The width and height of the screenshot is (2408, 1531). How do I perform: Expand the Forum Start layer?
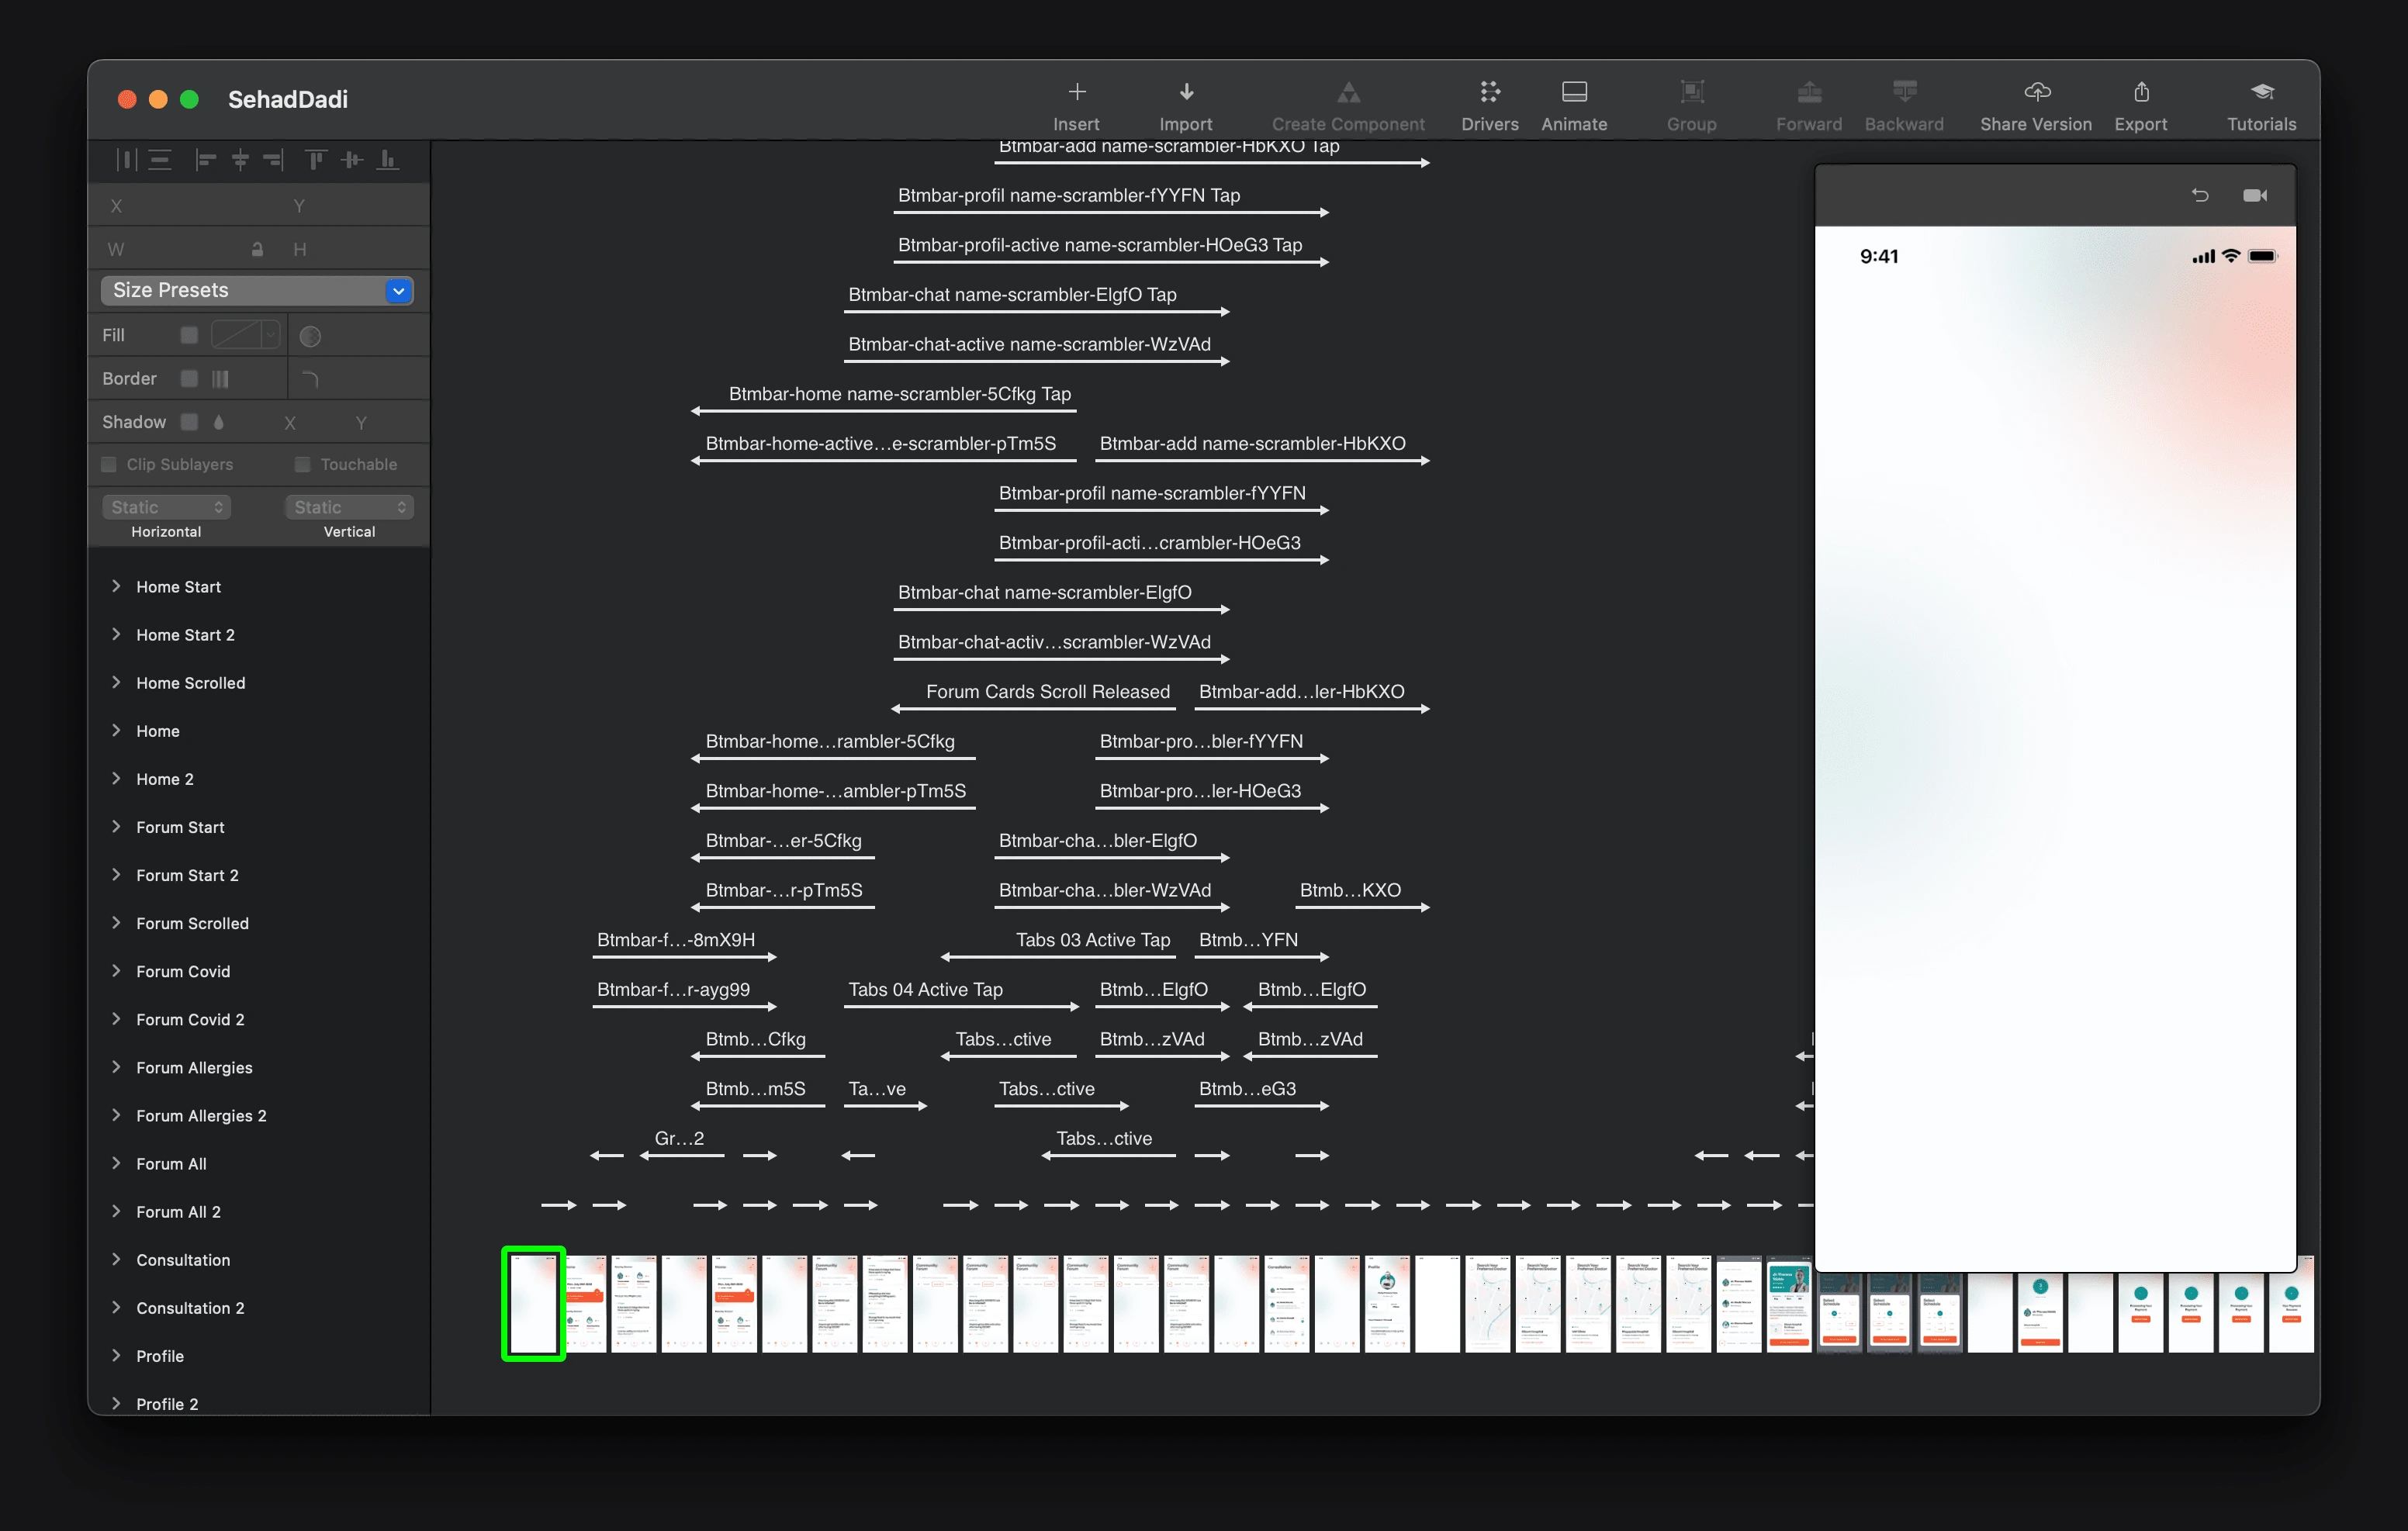[x=114, y=826]
